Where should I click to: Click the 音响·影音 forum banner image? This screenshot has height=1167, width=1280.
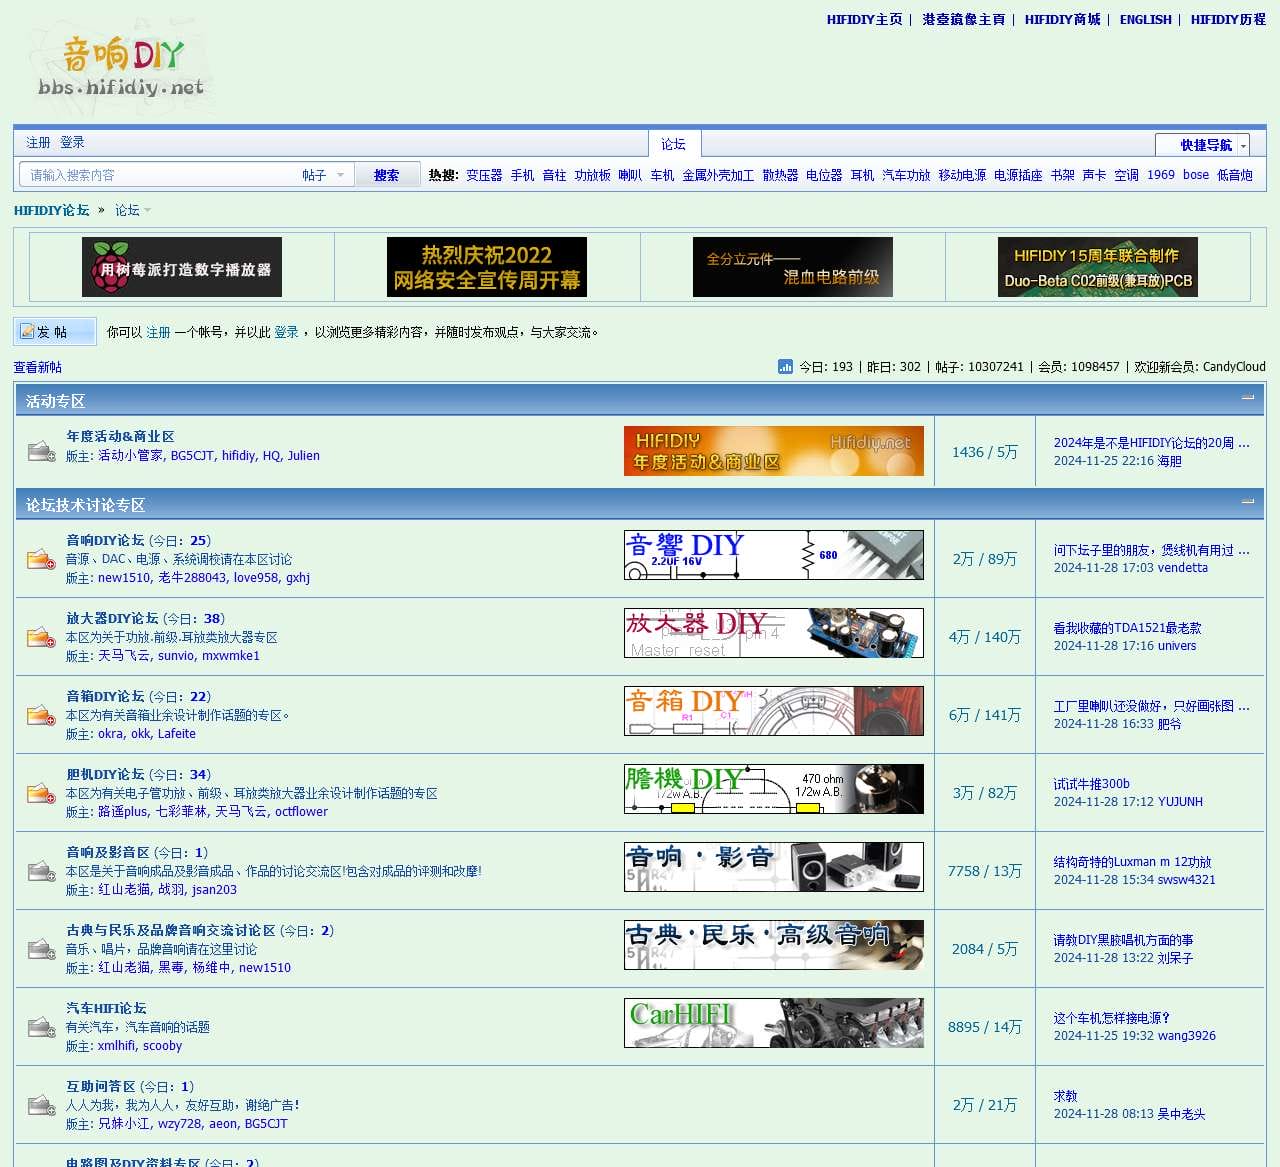tap(774, 867)
